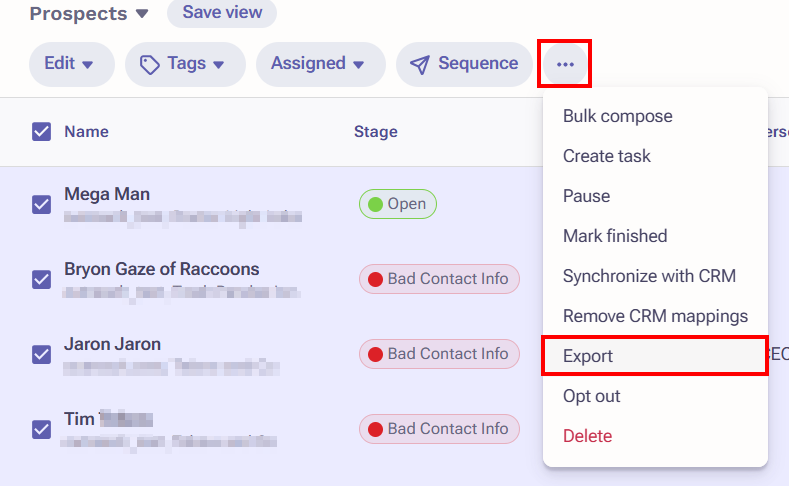Uncheck the Jaron Jaron row checkbox

(x=41, y=355)
